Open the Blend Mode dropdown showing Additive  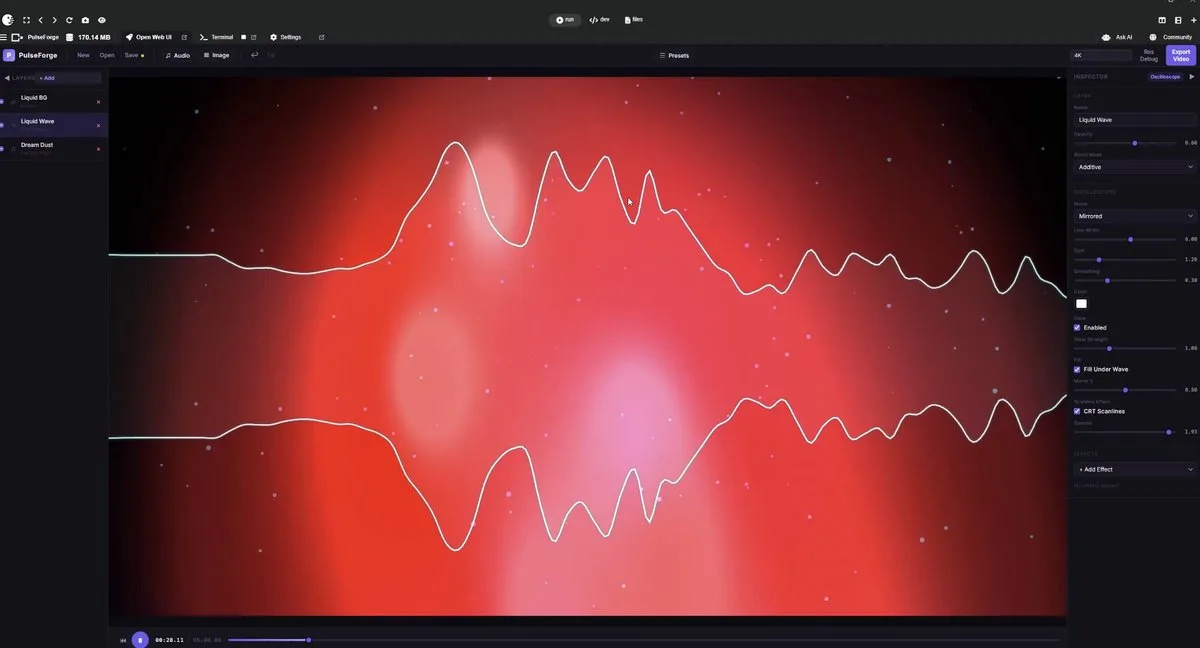pos(1135,167)
